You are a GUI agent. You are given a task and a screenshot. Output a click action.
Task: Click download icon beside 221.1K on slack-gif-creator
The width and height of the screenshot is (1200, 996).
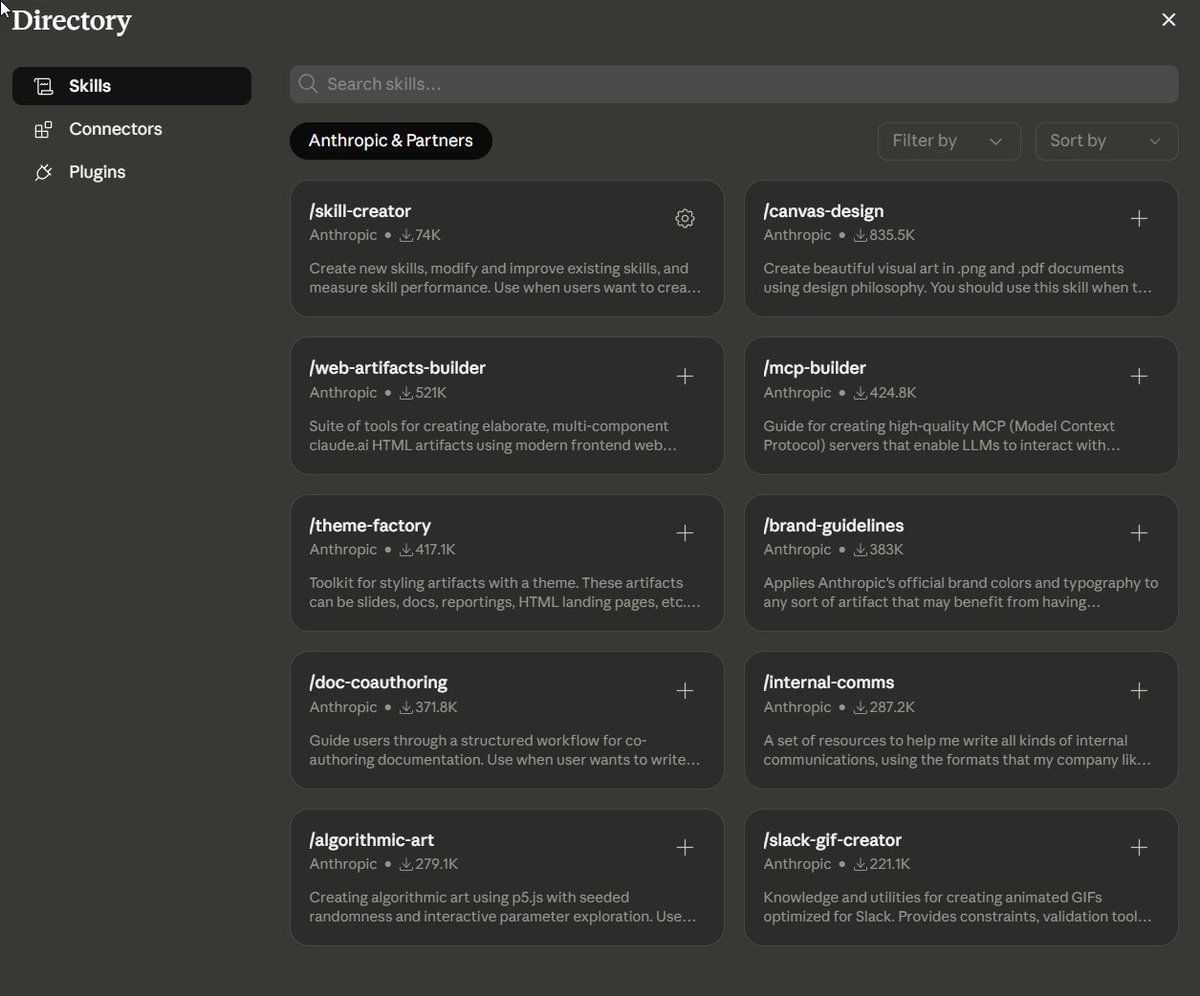pos(860,864)
